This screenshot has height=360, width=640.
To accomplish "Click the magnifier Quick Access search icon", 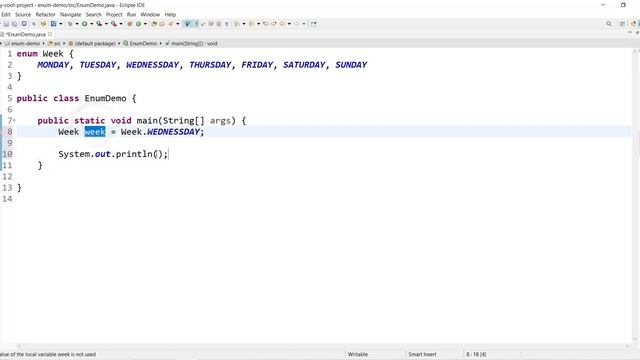I will [x=609, y=24].
